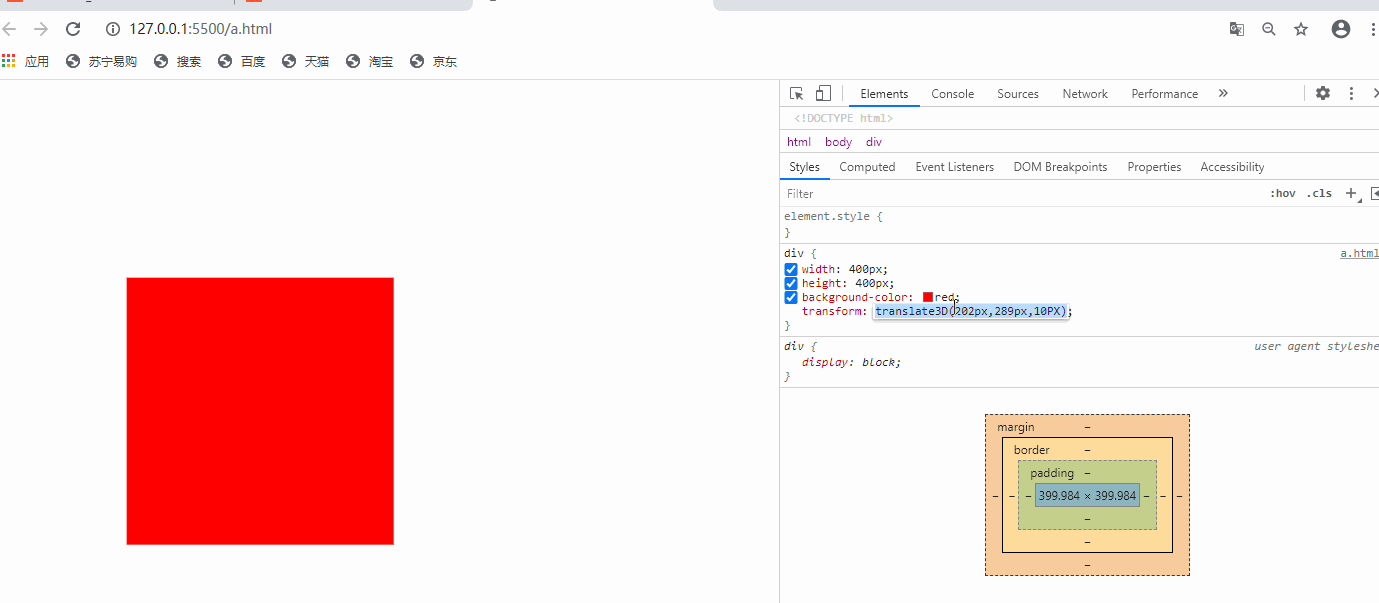Open the 天猫 bookmark
The width and height of the screenshot is (1379, 603).
(x=306, y=61)
